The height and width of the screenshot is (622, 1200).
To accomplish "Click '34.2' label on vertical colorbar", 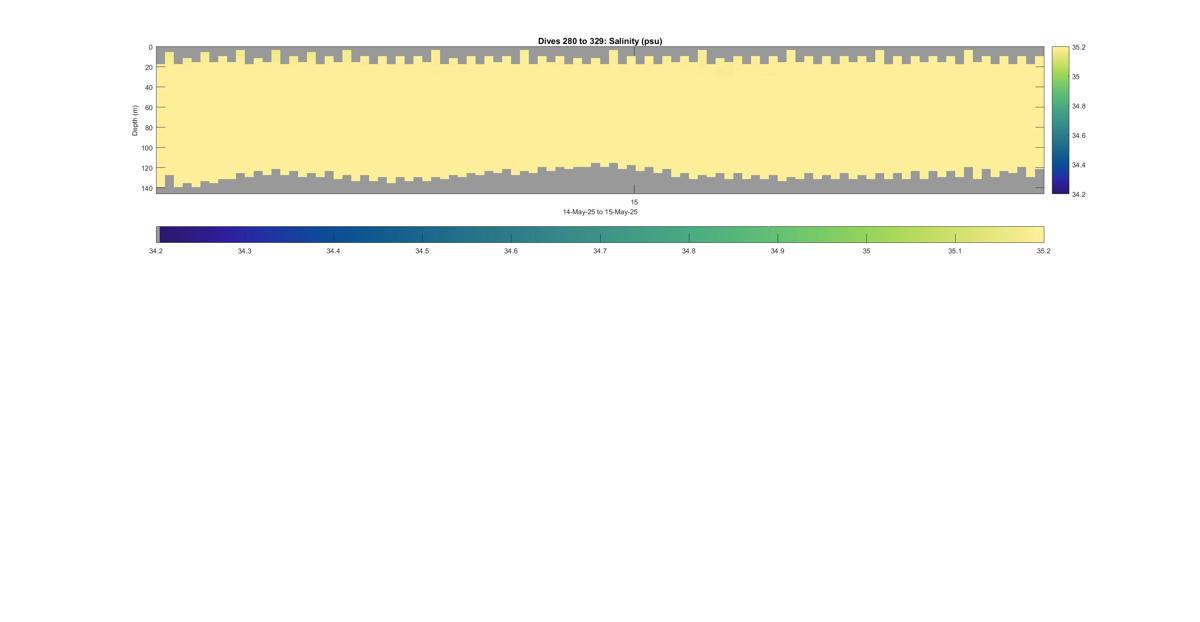I will [x=1078, y=194].
